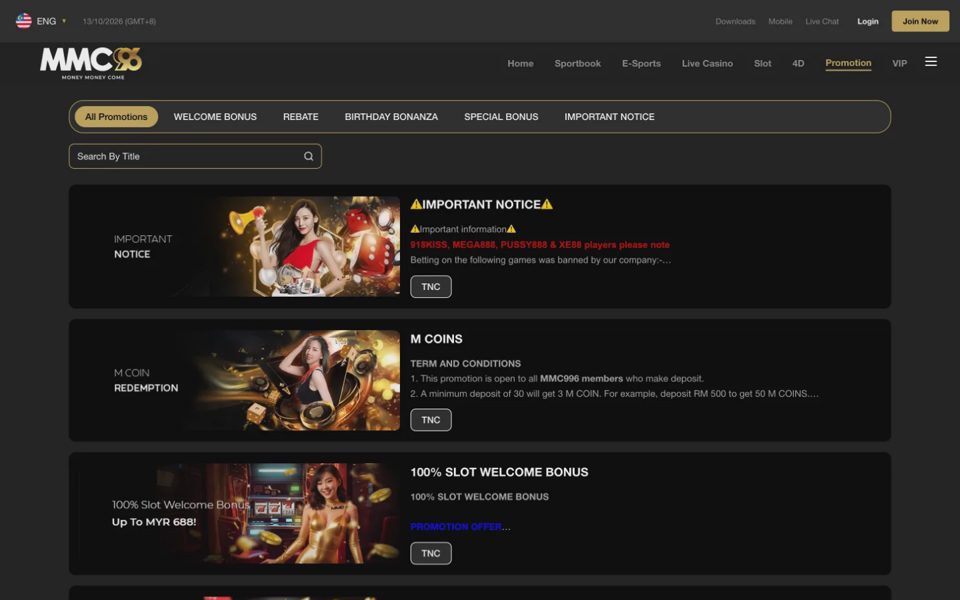The image size is (960, 600).
Task: Click the 100% Slot Welcome Bonus banner
Action: point(239,514)
